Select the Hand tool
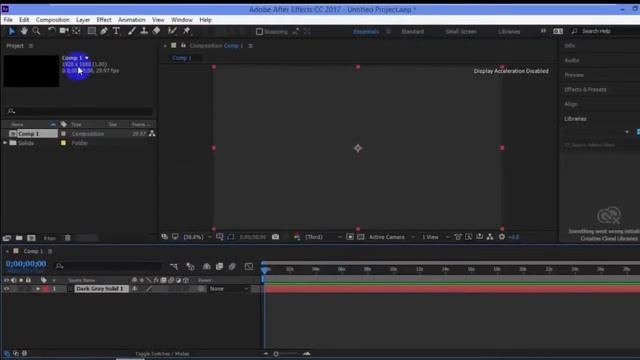The image size is (640, 360). (24, 31)
